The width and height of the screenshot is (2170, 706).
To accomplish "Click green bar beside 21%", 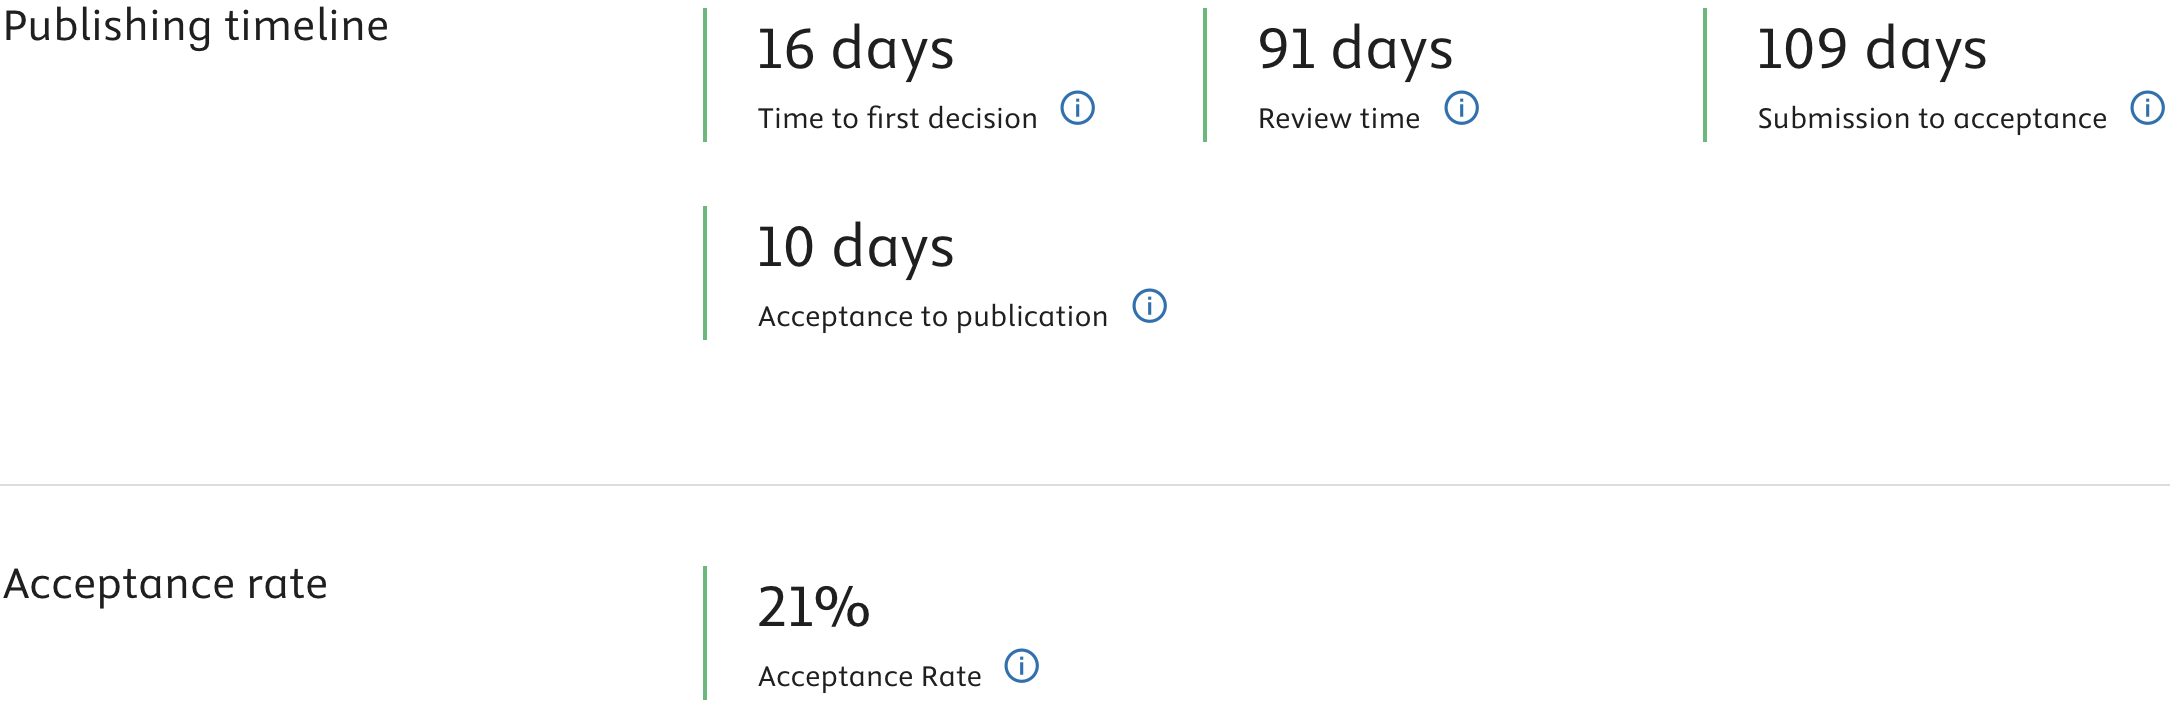I will (705, 633).
